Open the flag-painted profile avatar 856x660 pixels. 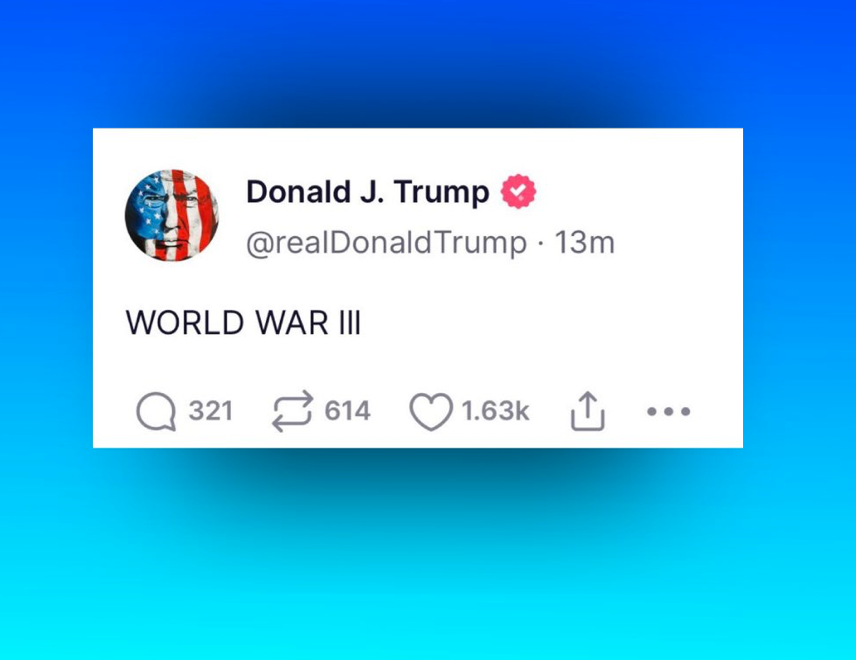click(x=172, y=215)
